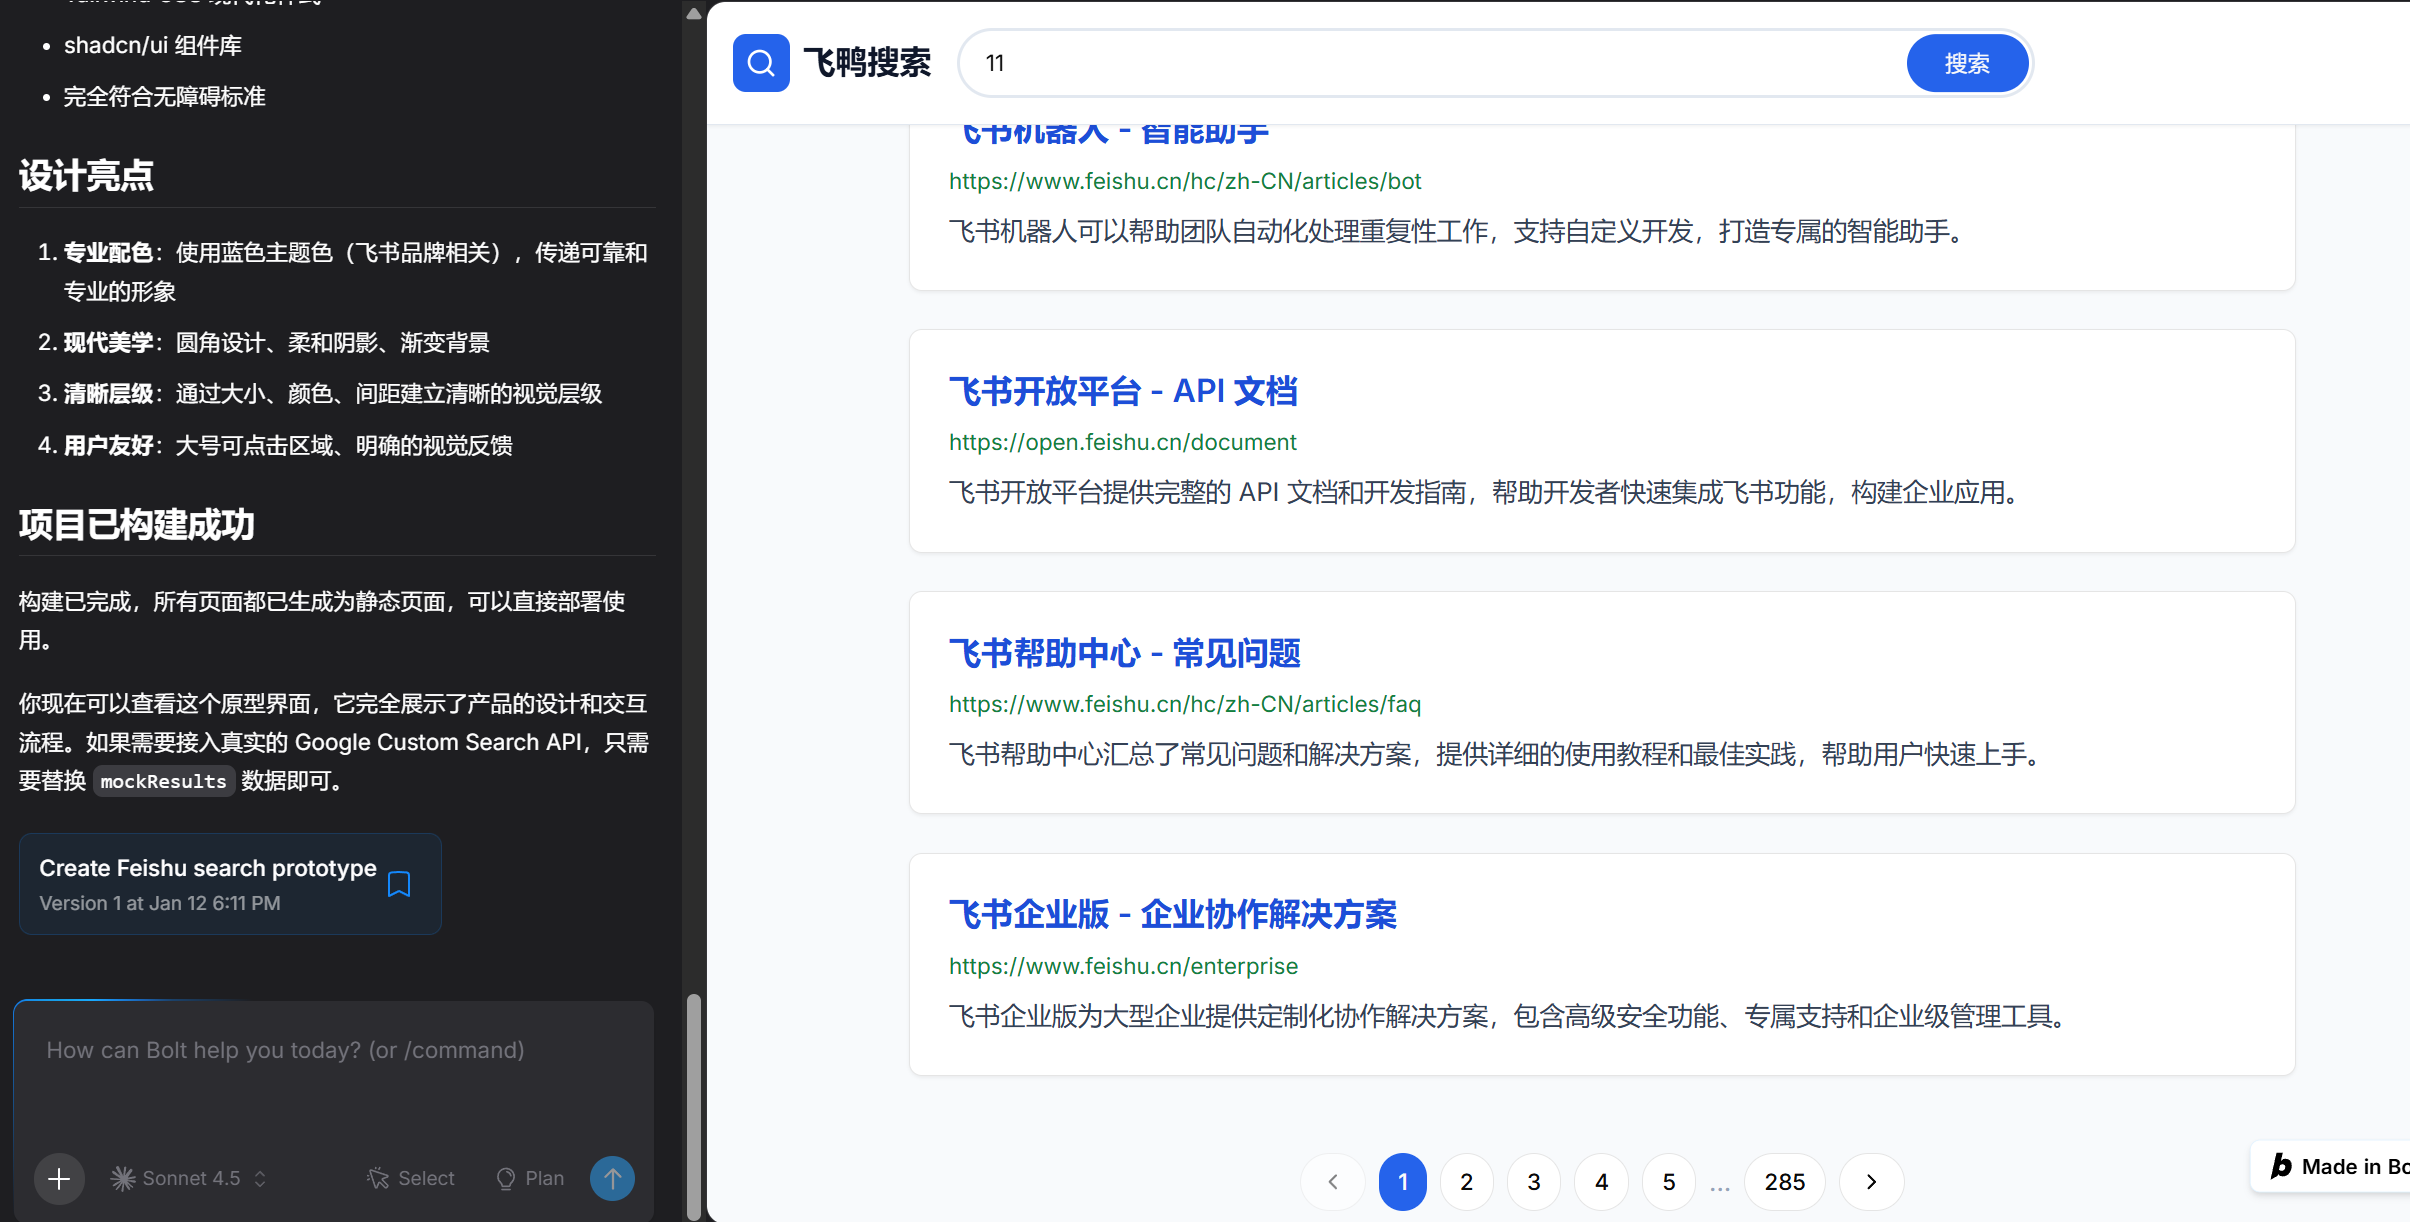The height and width of the screenshot is (1222, 2410).
Task: Open the Sonnet 4.5 model selector
Action: tap(189, 1179)
